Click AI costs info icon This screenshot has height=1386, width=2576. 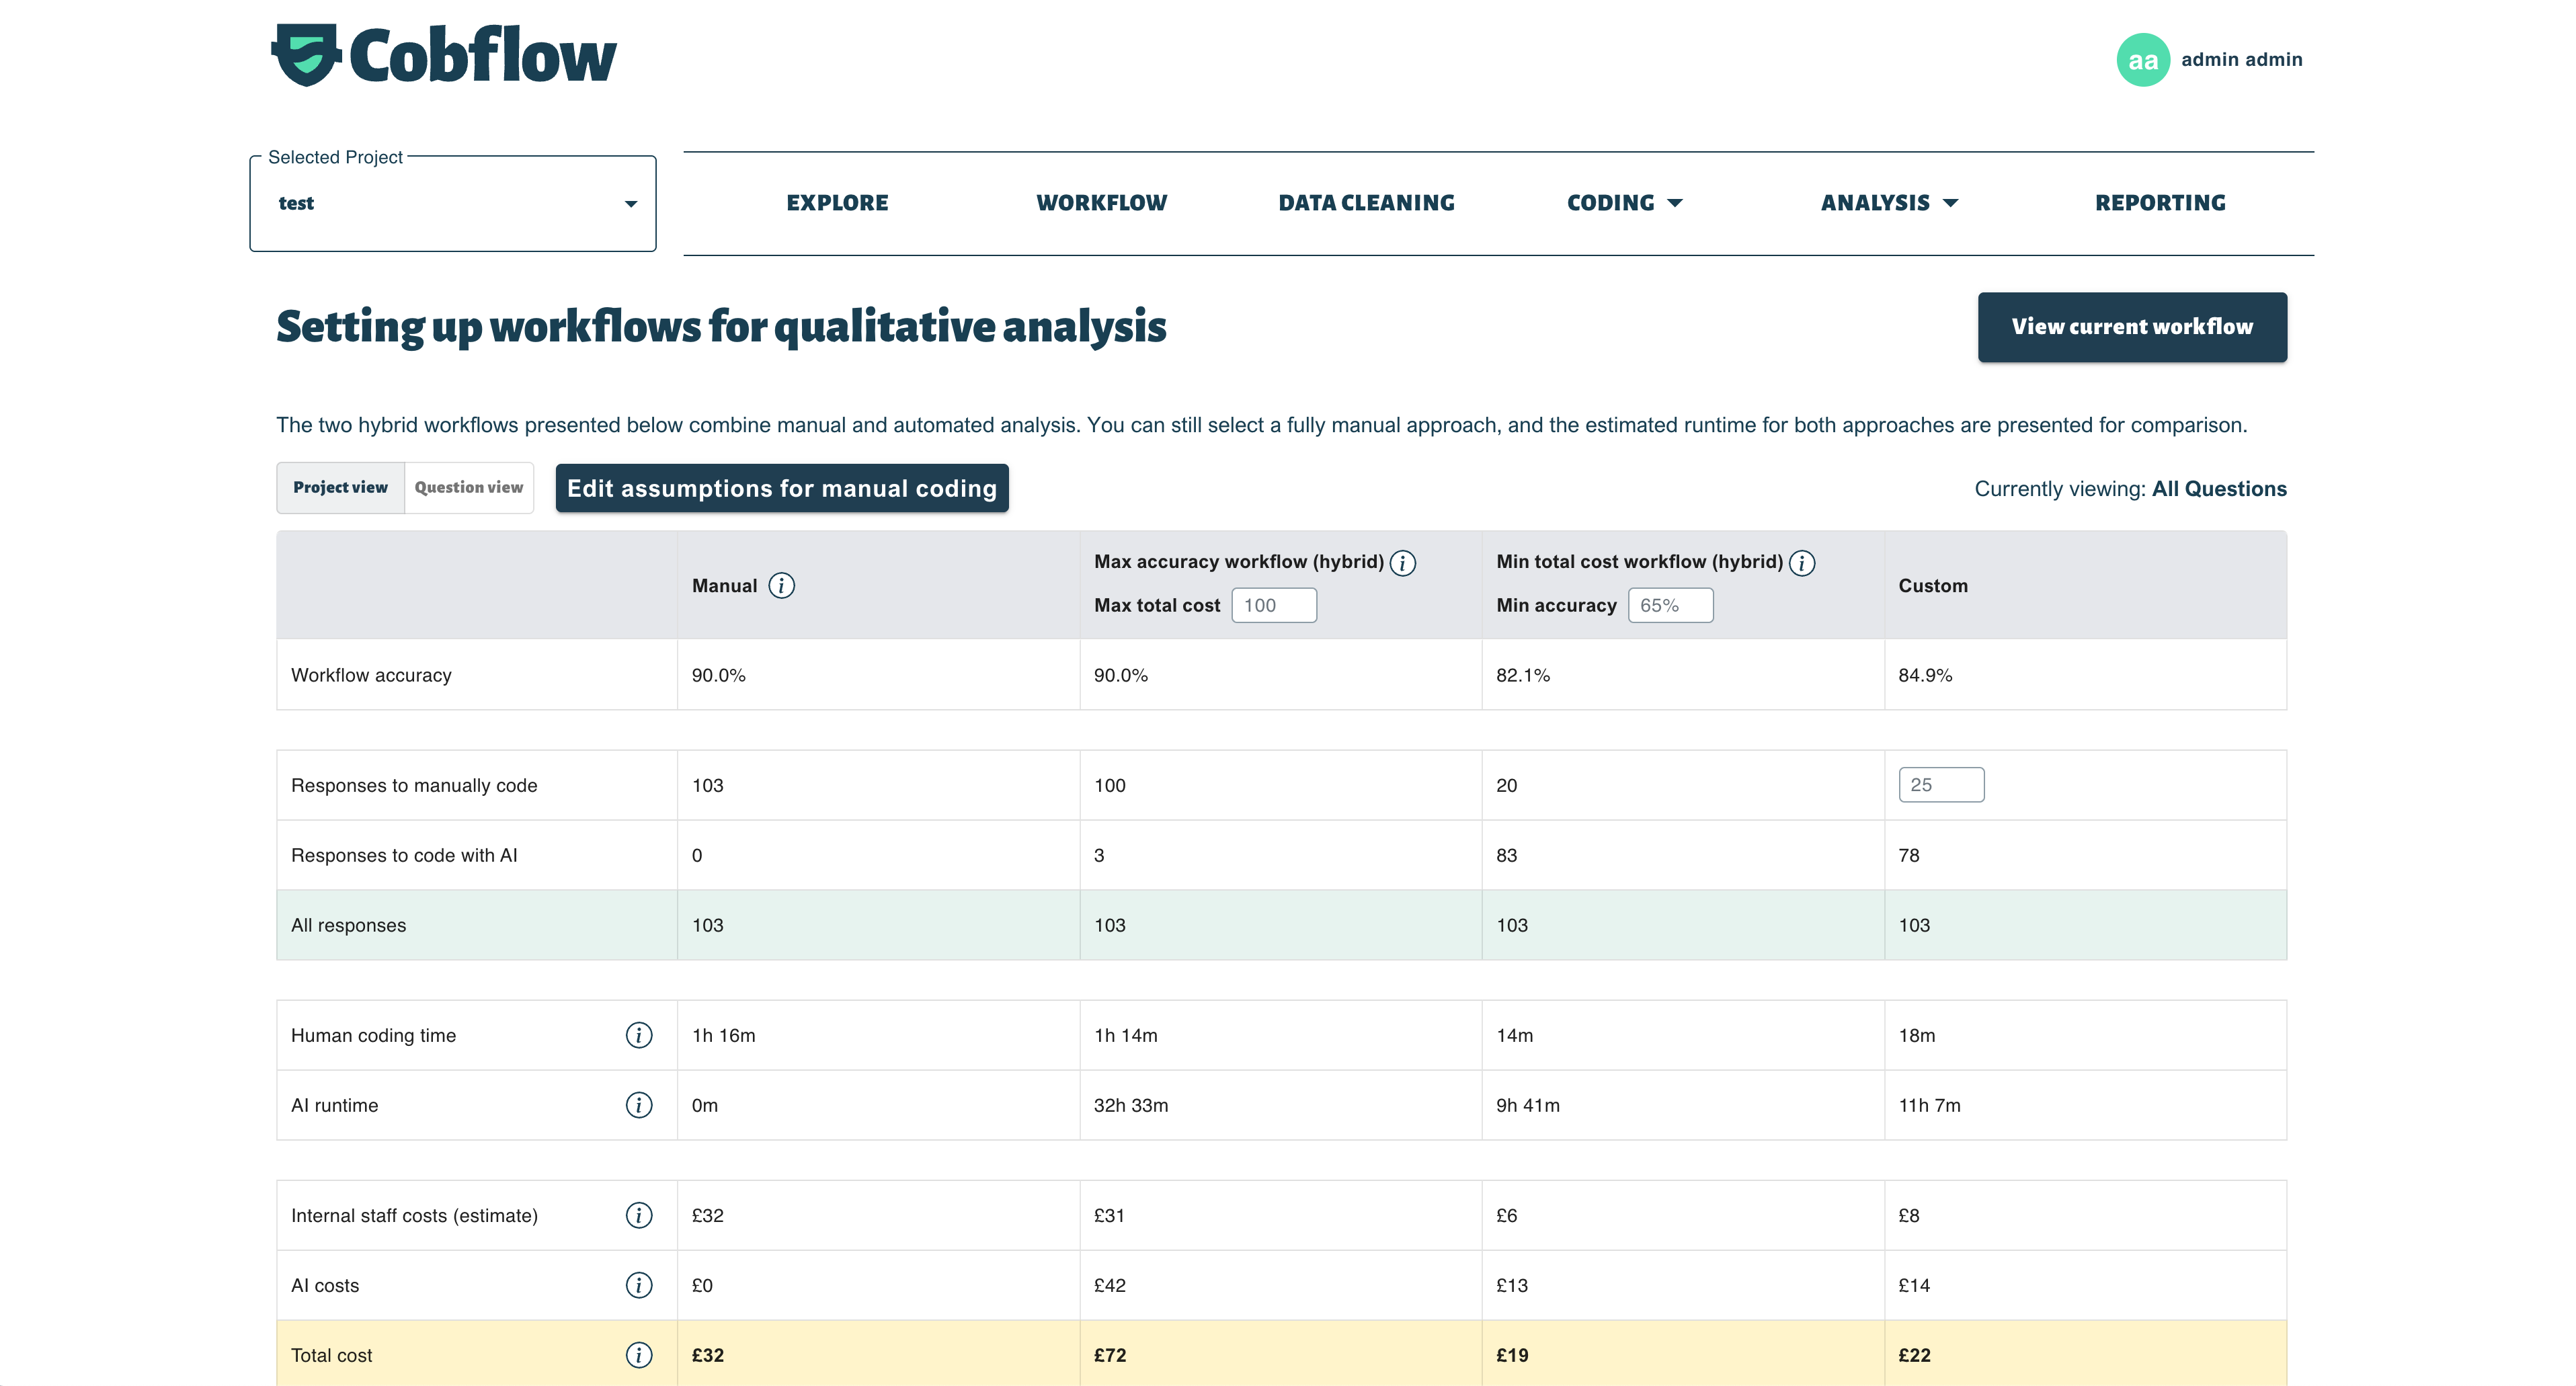(638, 1285)
